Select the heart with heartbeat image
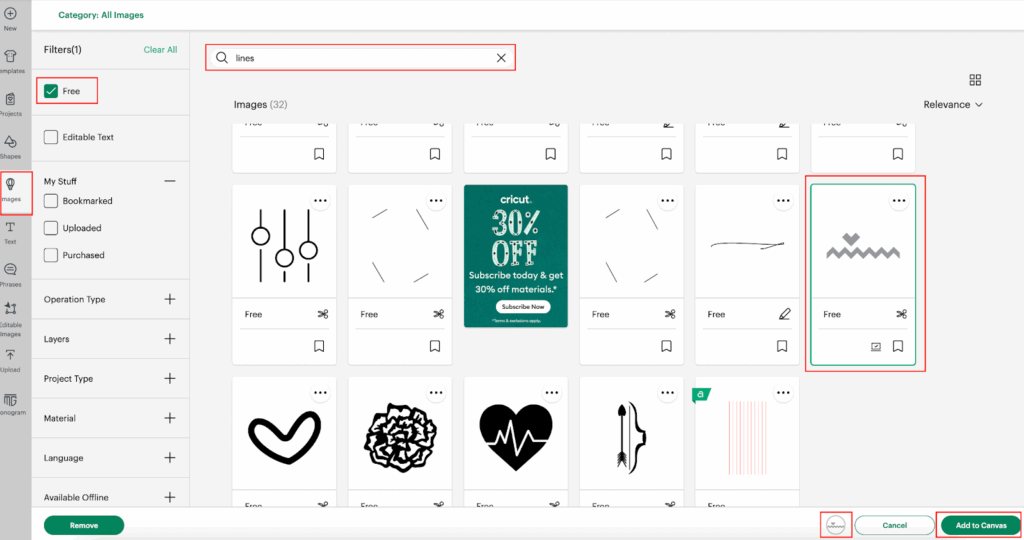 tap(515, 436)
